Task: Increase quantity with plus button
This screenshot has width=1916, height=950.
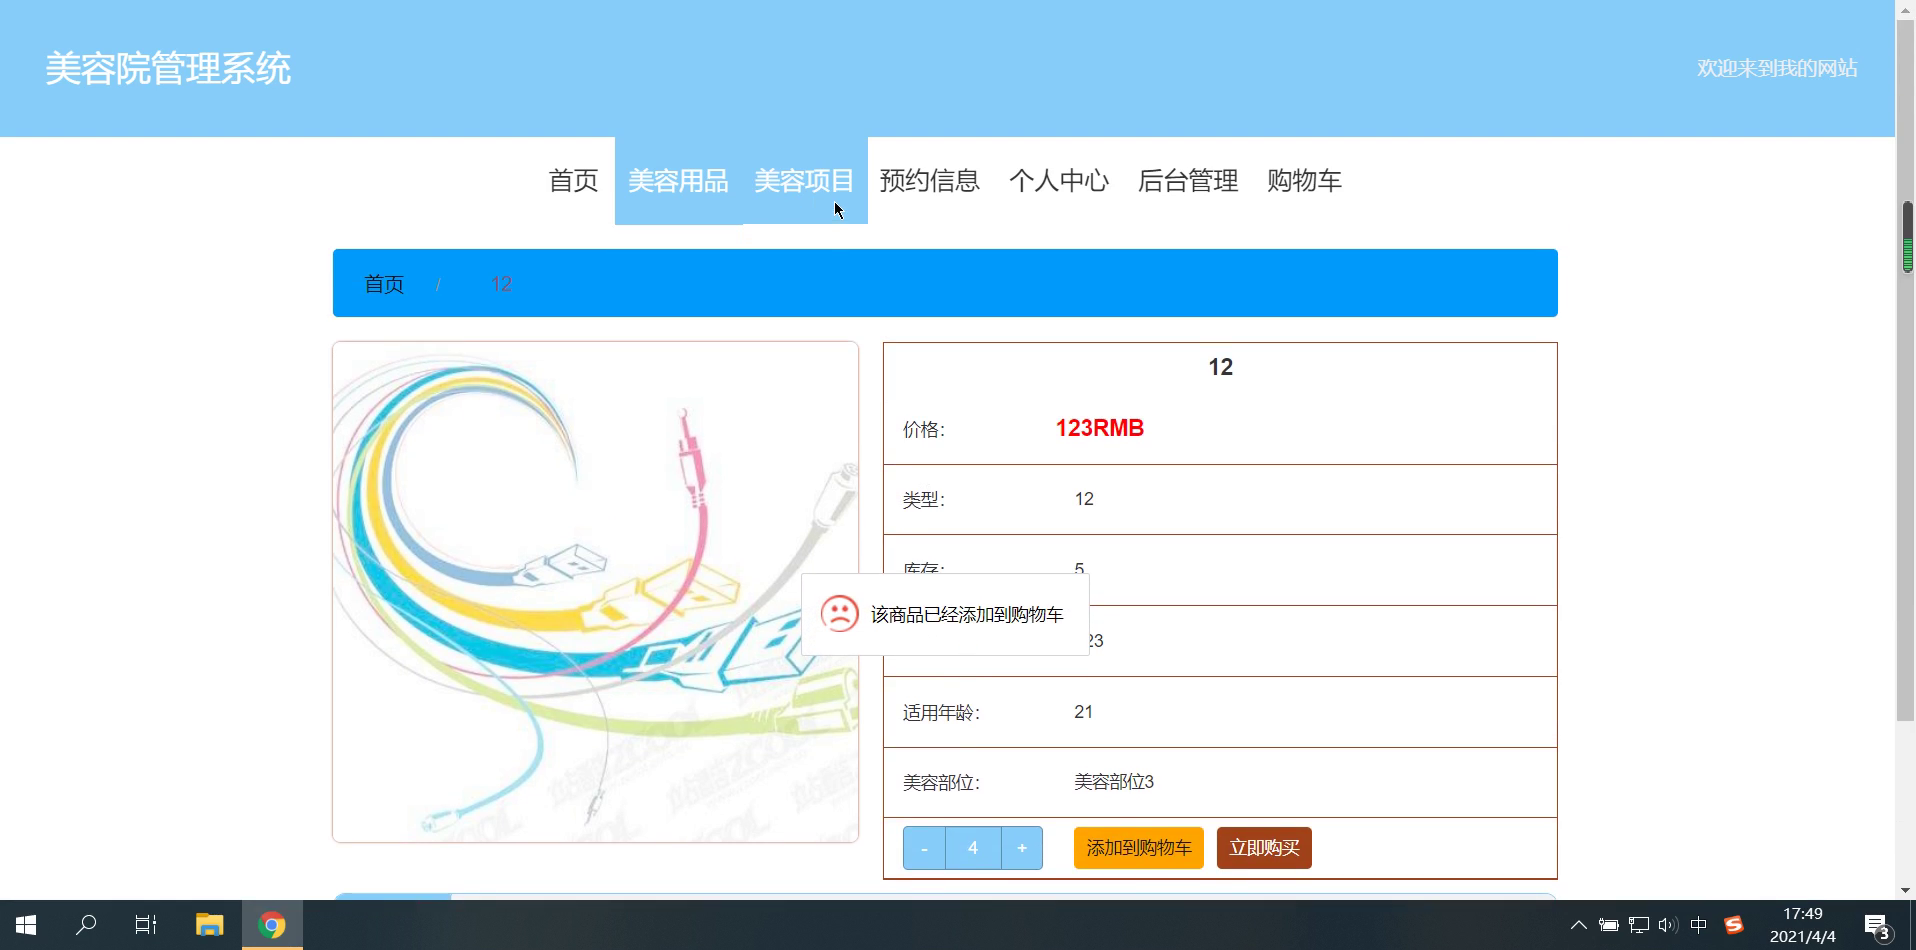Action: click(x=1021, y=848)
